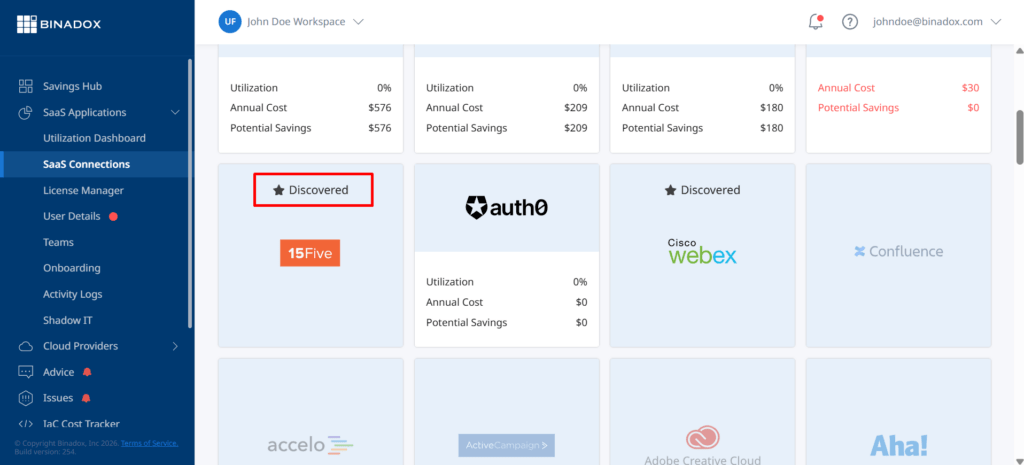The image size is (1024, 465).
Task: Open the johndoe@binadox.com account dropdown
Action: tap(936, 22)
